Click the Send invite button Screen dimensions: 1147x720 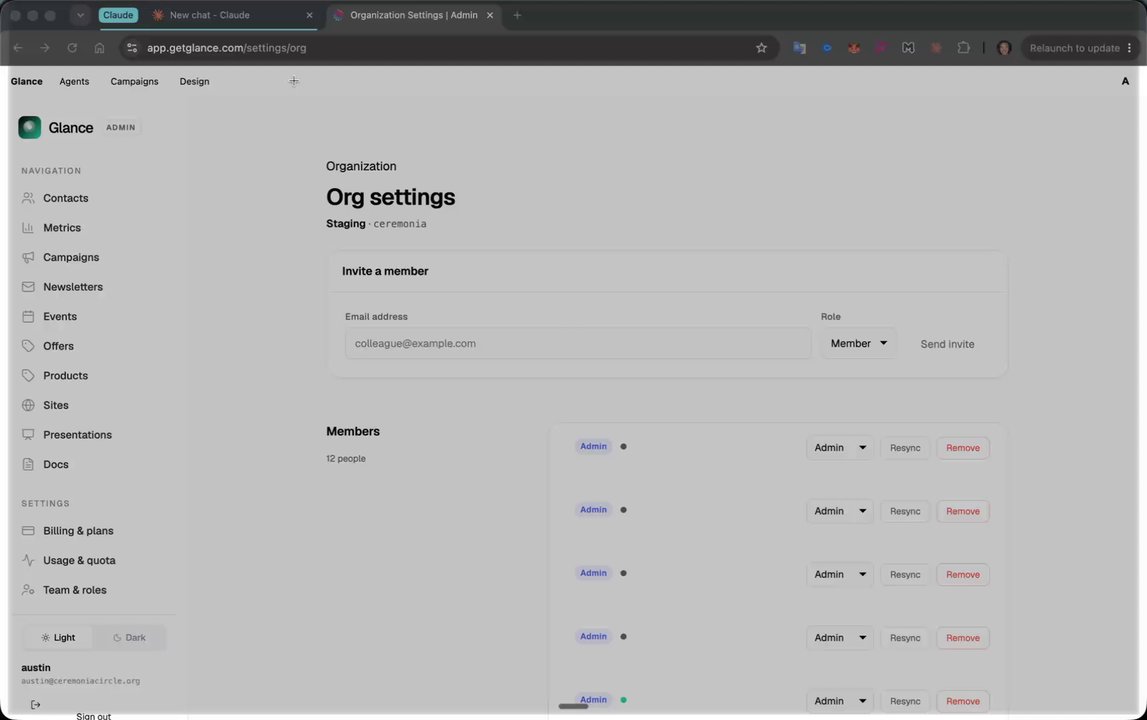(x=947, y=344)
